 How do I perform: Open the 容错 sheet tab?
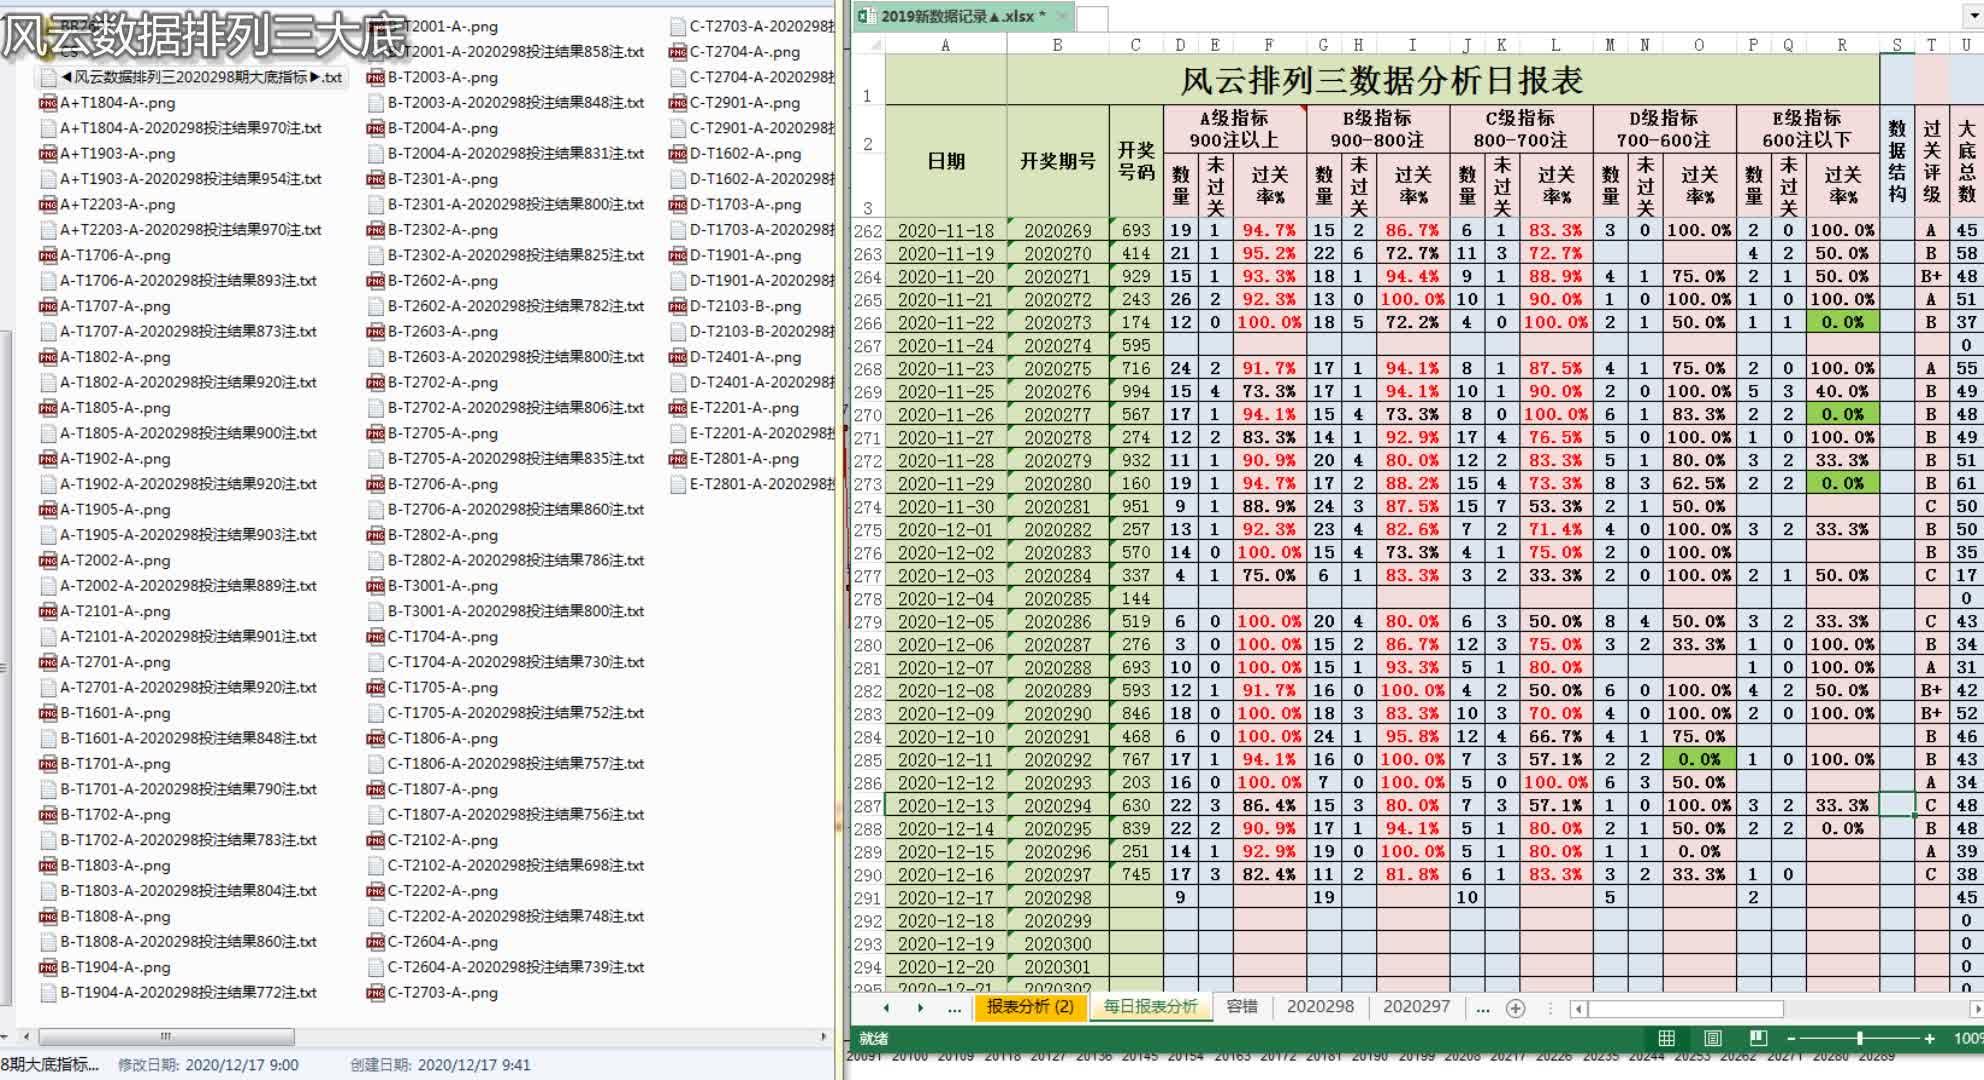point(1241,1006)
